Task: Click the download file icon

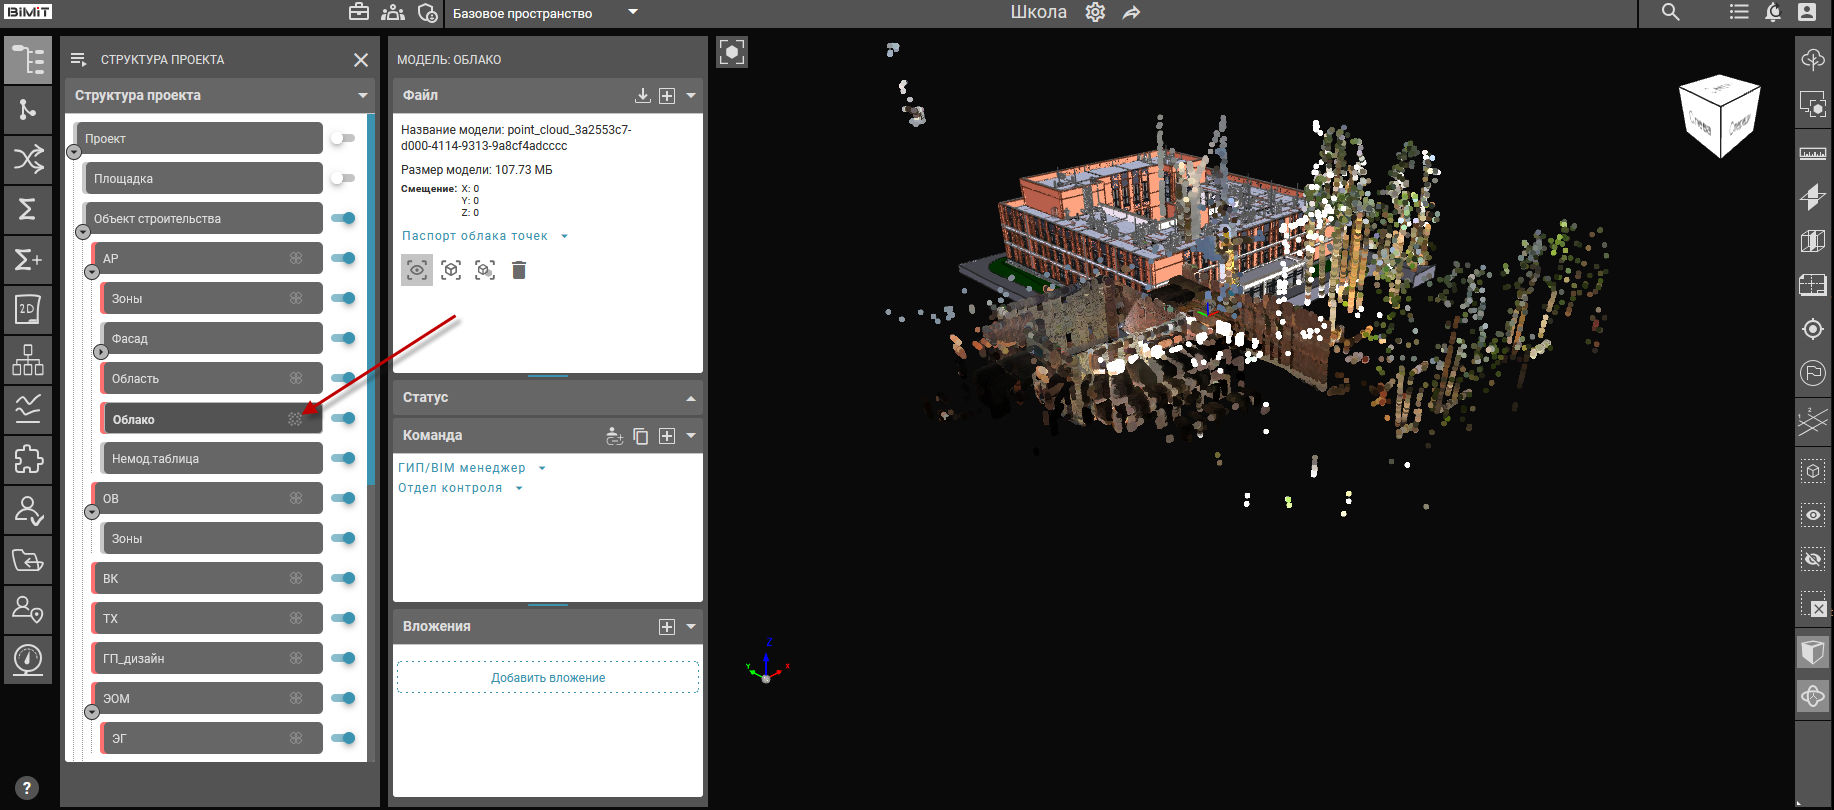Action: 642,95
